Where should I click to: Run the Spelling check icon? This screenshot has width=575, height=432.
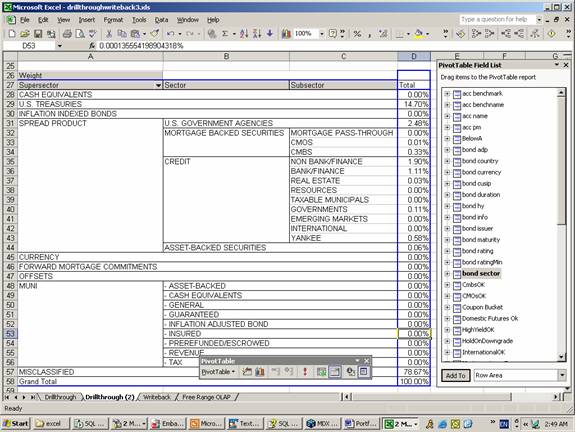coord(92,34)
